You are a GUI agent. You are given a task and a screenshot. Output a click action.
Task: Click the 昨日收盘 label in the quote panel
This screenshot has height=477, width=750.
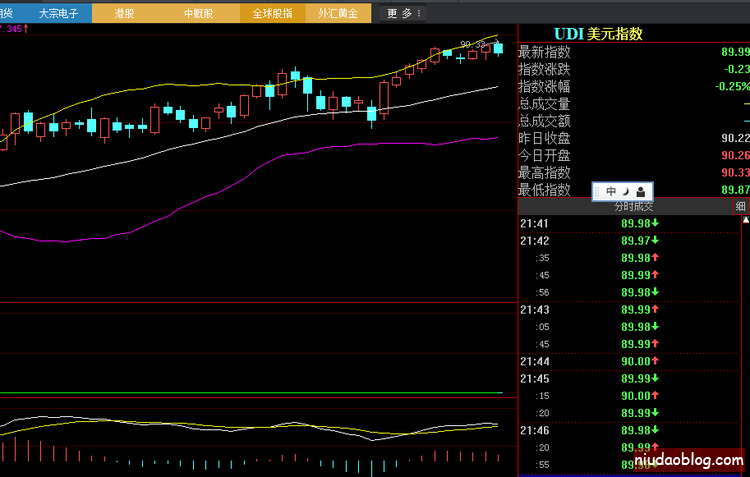(544, 137)
